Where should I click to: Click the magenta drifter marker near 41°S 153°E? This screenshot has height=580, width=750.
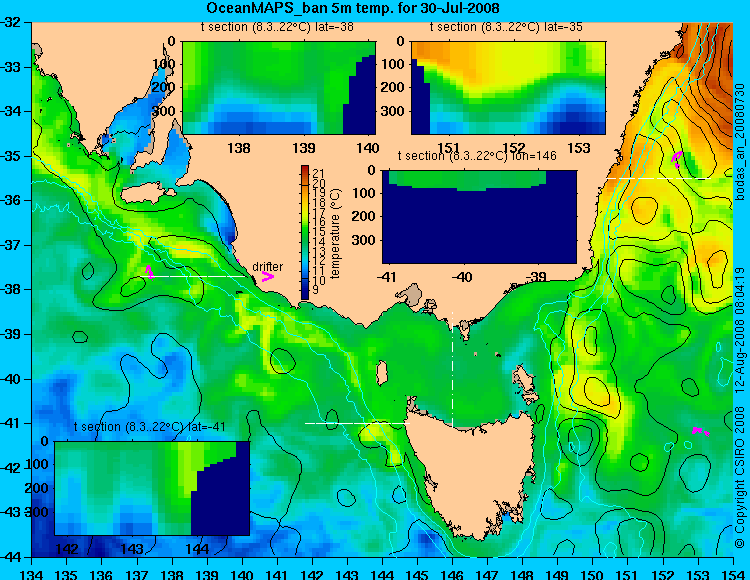700,431
